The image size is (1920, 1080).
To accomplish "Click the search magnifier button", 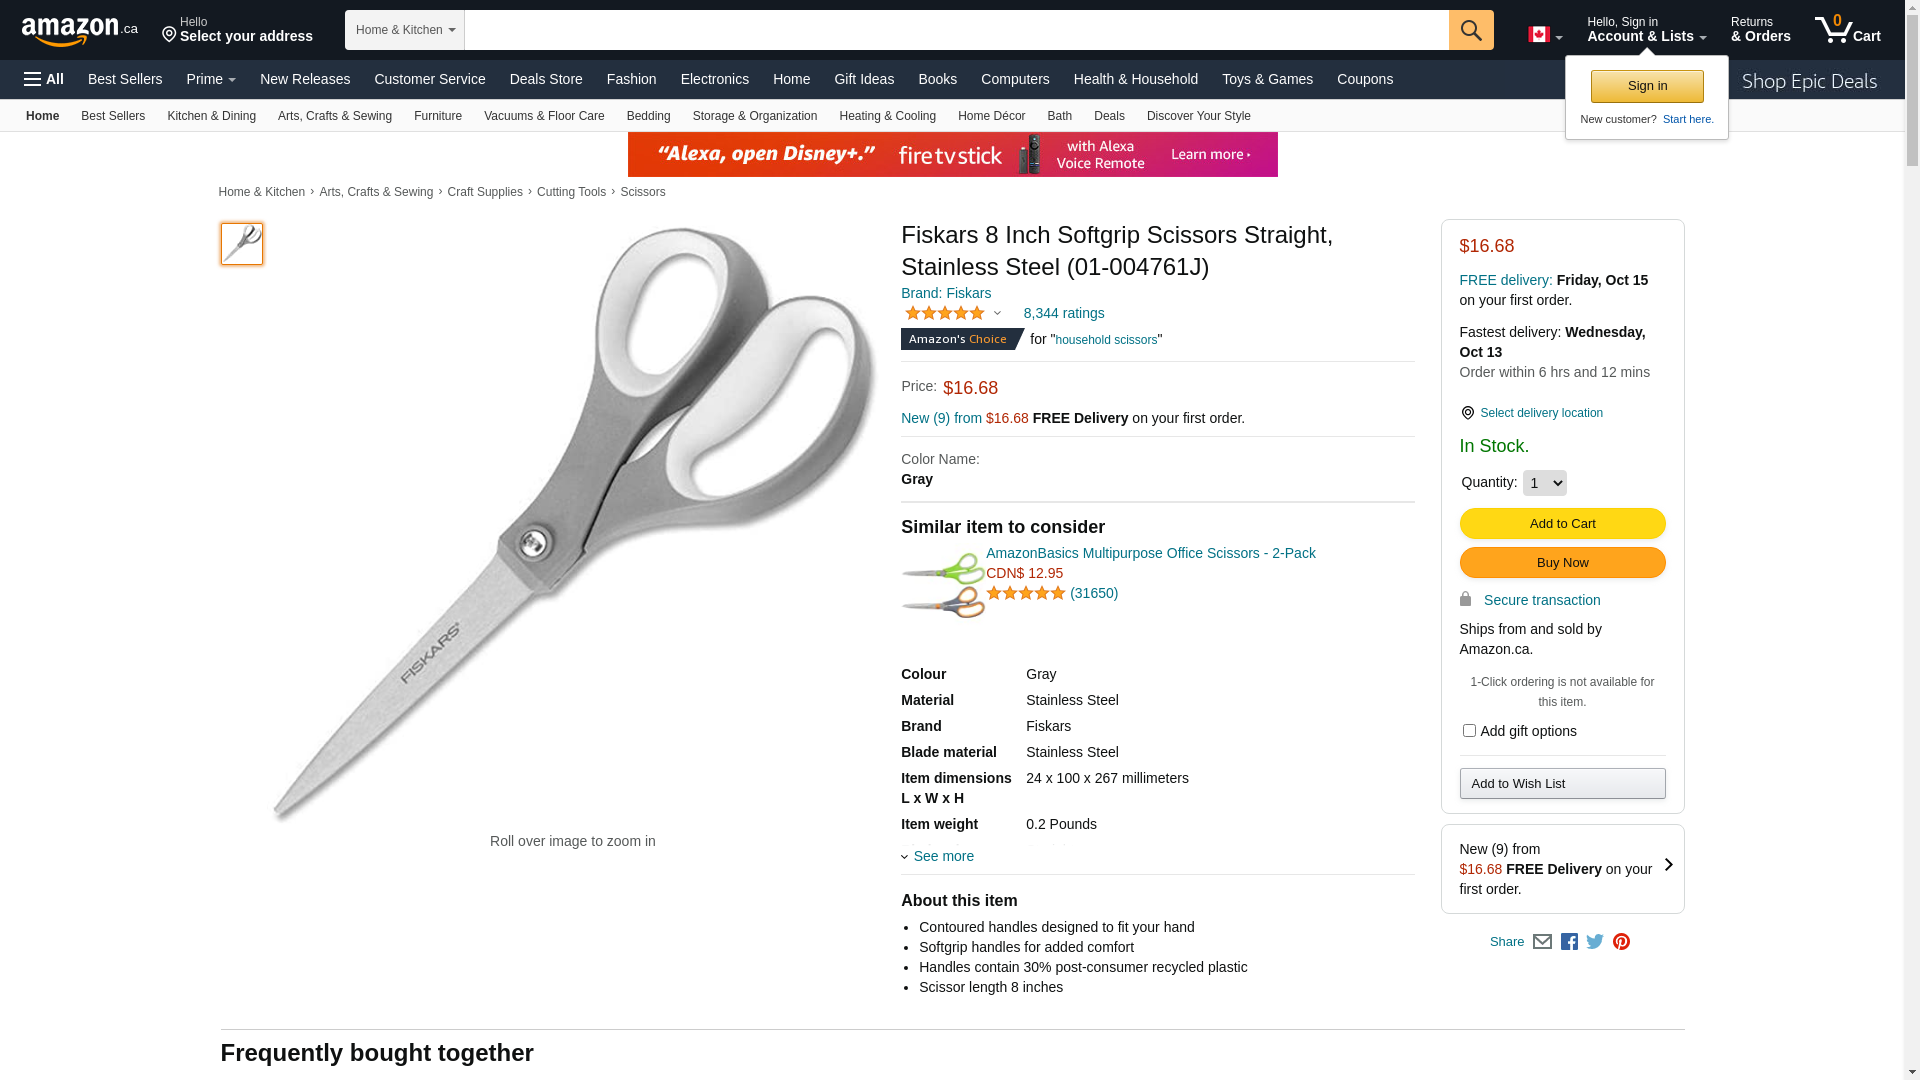I will (1470, 30).
